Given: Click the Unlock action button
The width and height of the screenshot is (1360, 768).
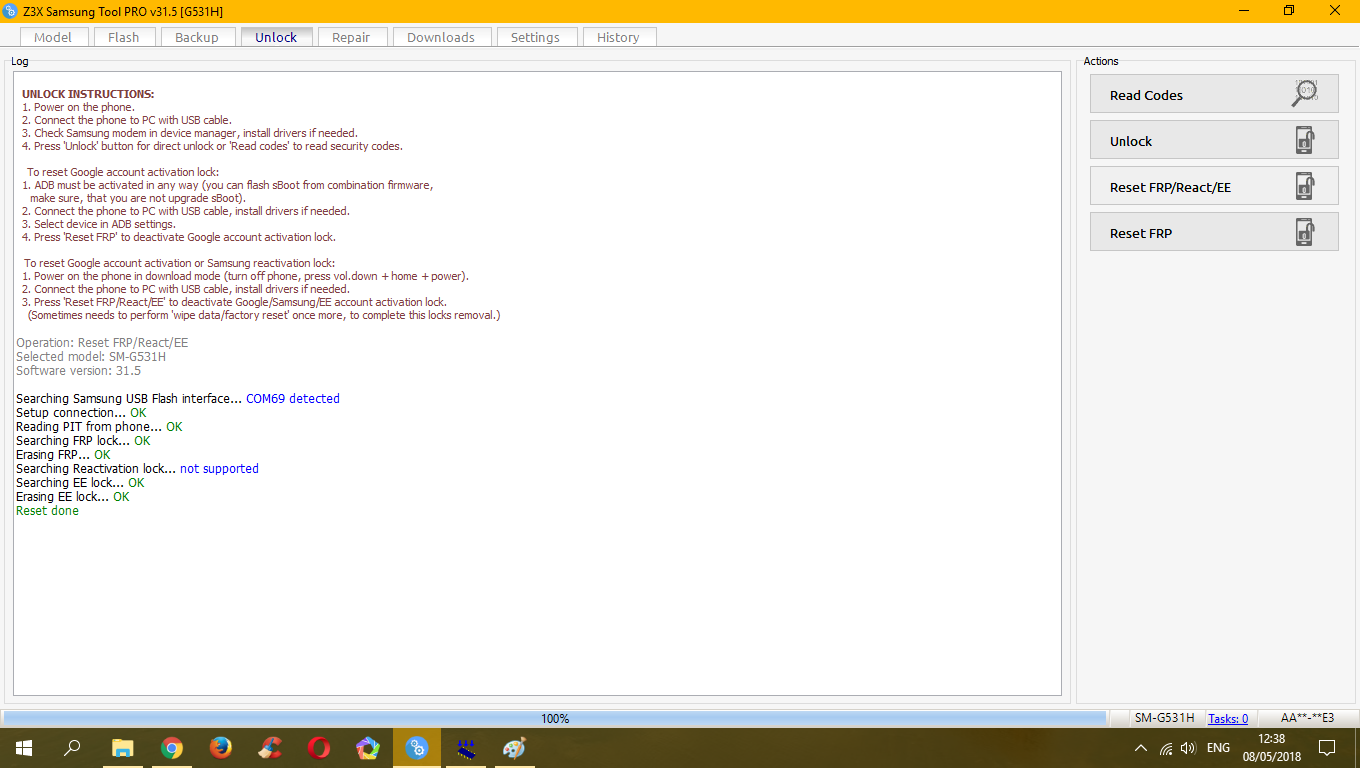Looking at the screenshot, I should [1214, 140].
